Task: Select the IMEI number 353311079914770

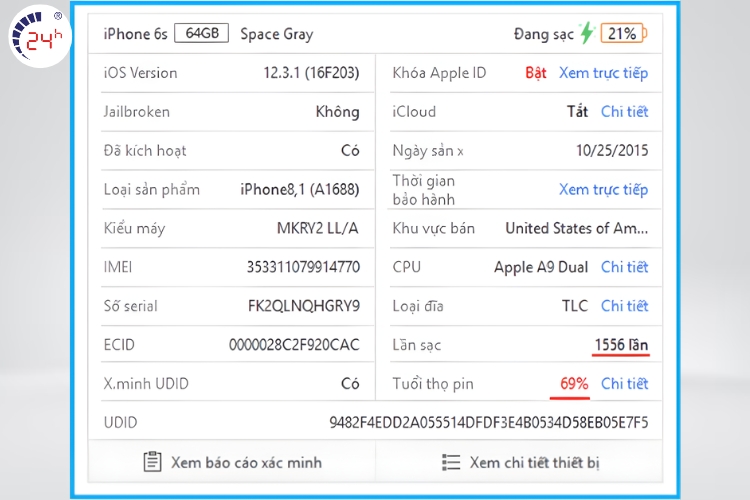Action: [303, 267]
